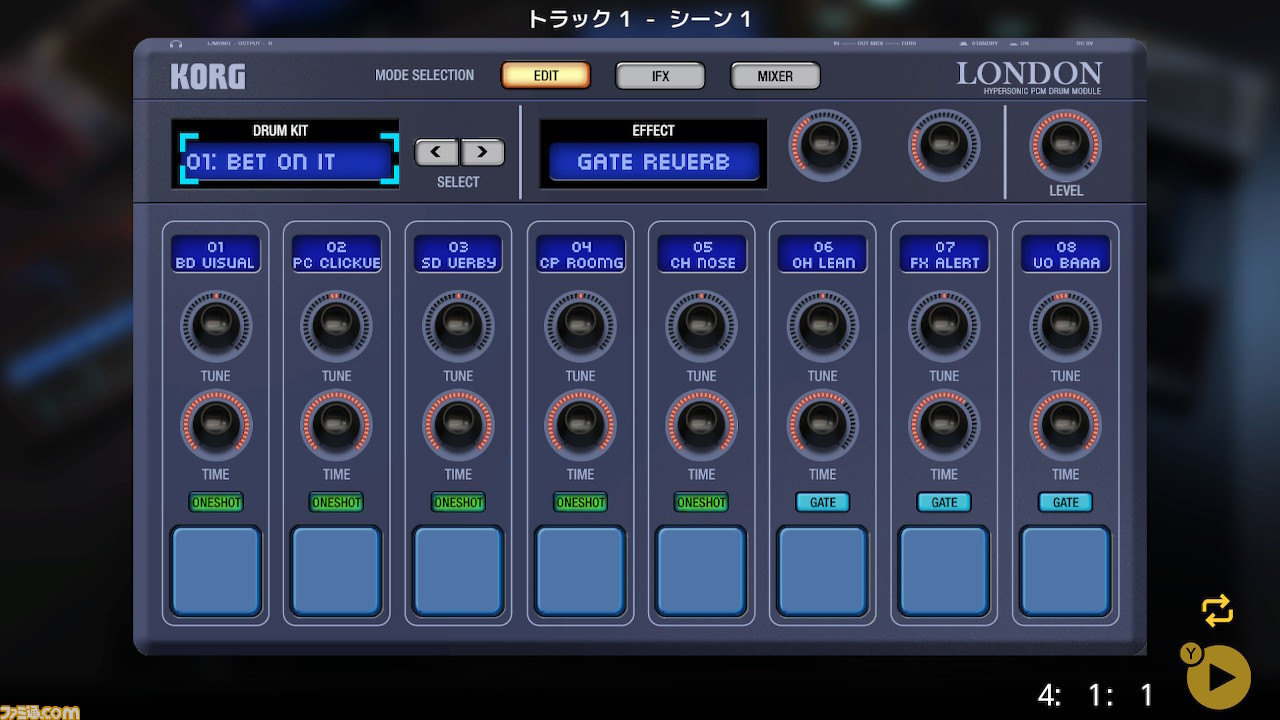Open the IFX mode tab
This screenshot has width=1280, height=720.
(x=660, y=76)
